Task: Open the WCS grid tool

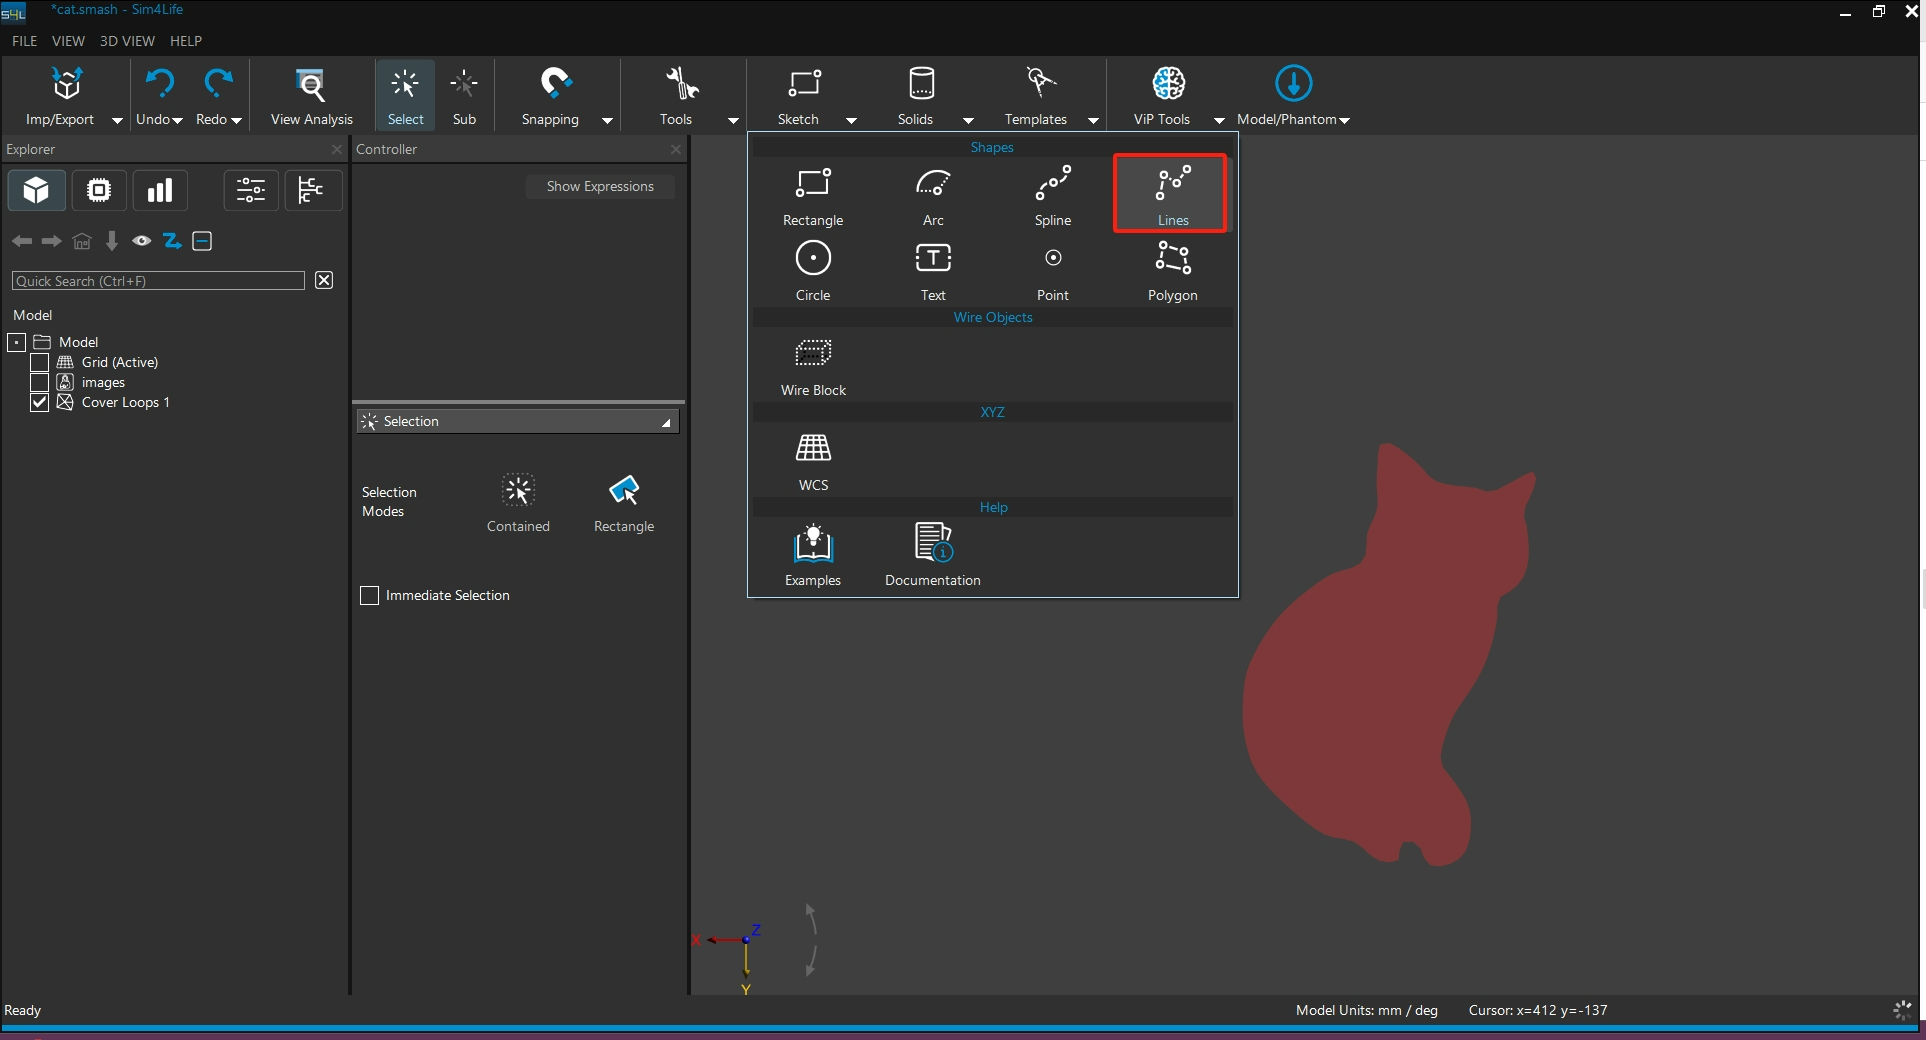Action: pos(812,459)
